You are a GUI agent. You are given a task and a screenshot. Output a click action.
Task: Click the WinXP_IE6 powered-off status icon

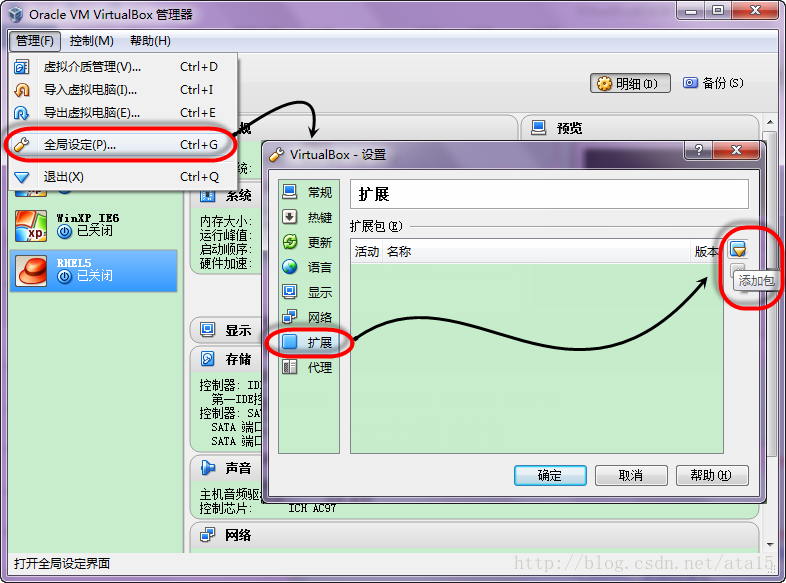coord(64,232)
